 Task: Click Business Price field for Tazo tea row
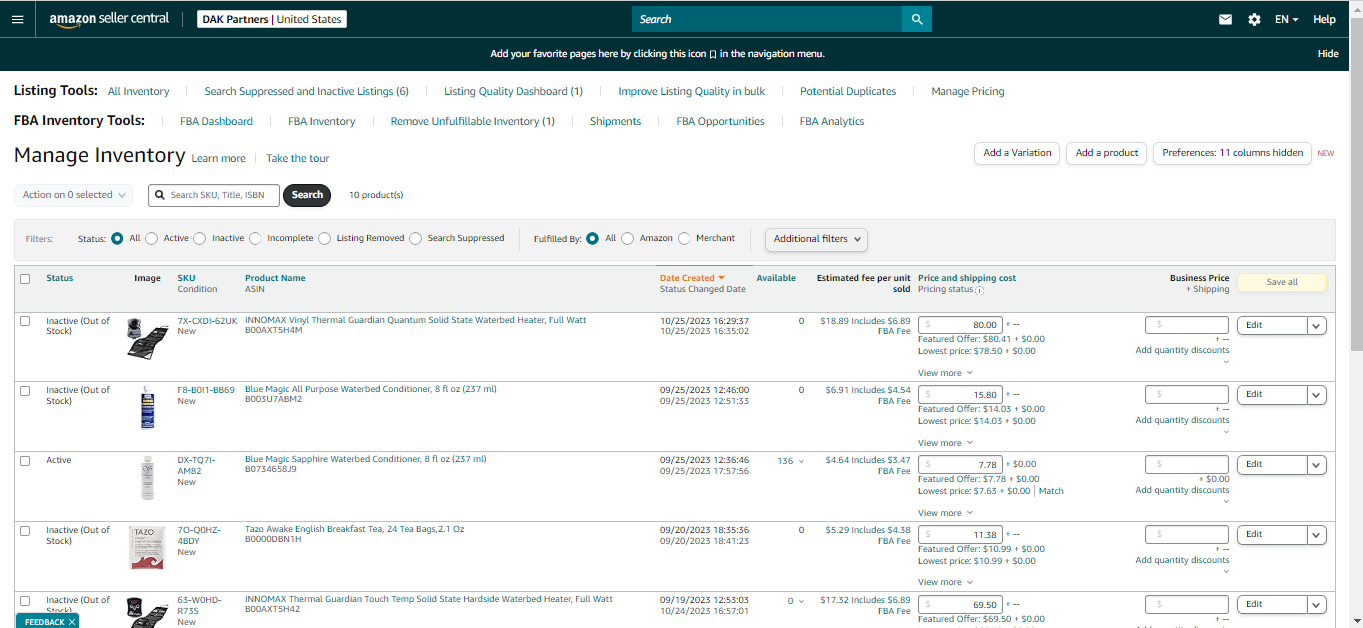coord(1187,534)
